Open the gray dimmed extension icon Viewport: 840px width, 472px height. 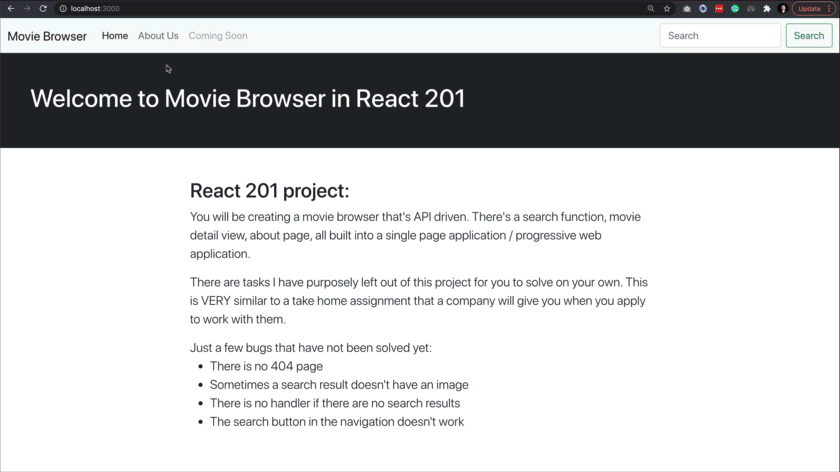point(751,9)
